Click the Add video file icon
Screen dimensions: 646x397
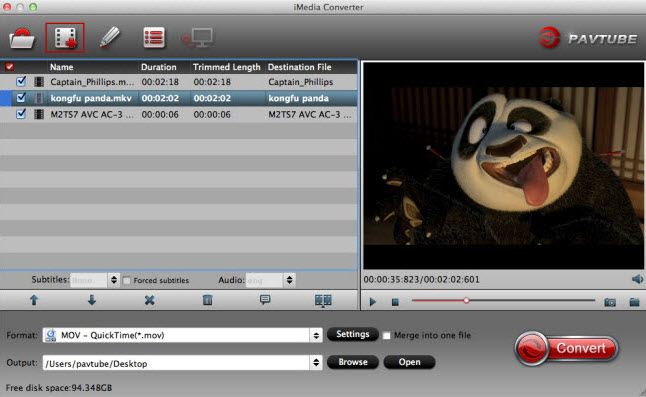[65, 37]
